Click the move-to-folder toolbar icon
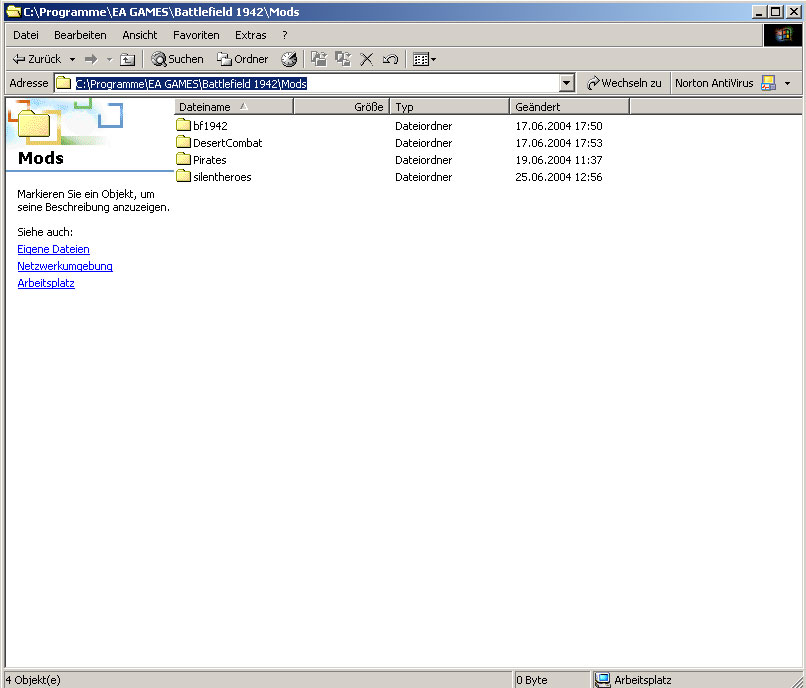Viewport: 806px width, 688px height. tap(319, 59)
